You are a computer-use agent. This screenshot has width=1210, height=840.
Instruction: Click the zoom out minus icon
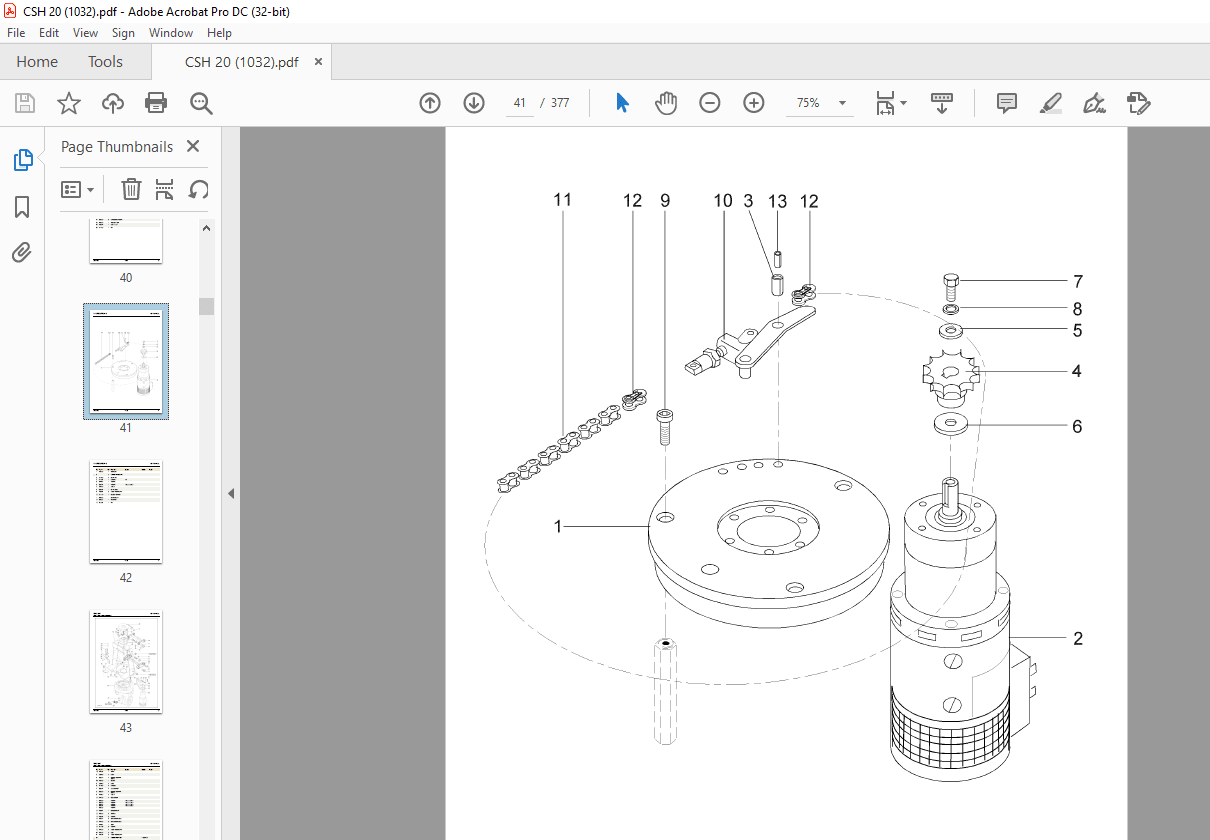coord(710,103)
